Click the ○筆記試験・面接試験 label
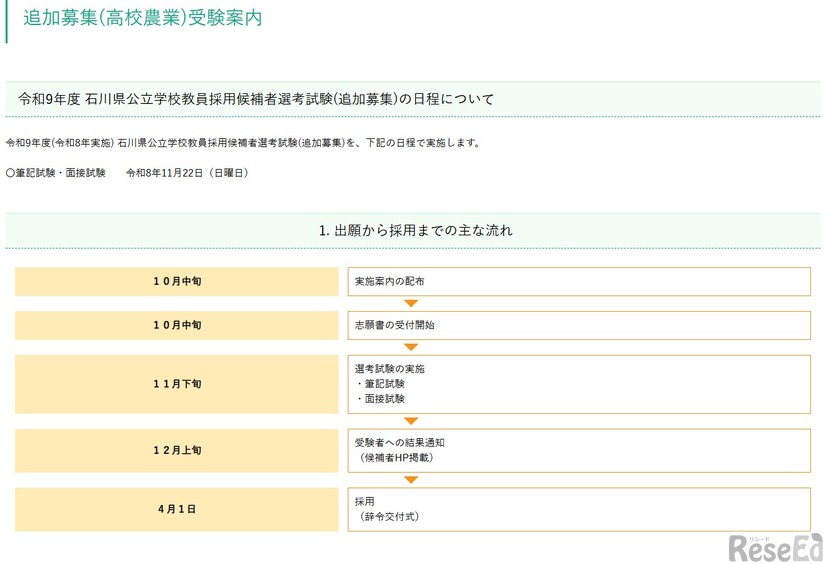826x564 pixels. pyautogui.click(x=55, y=173)
